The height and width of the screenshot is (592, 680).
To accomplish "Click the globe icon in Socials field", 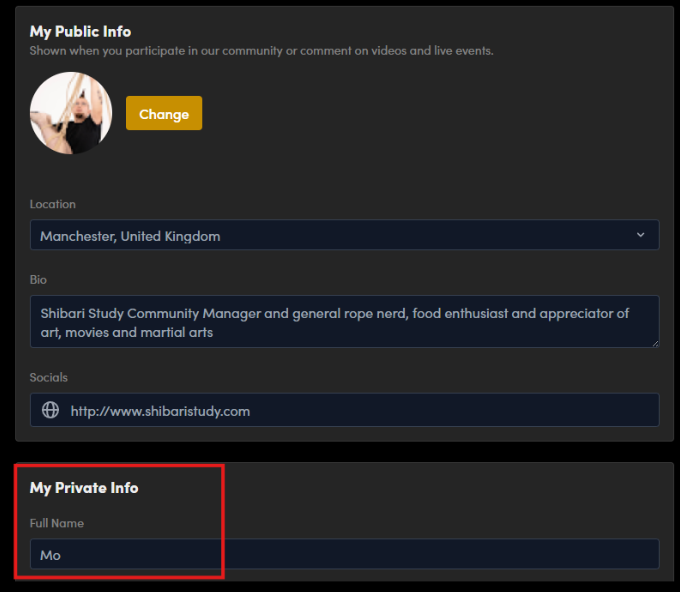I will click(x=50, y=410).
